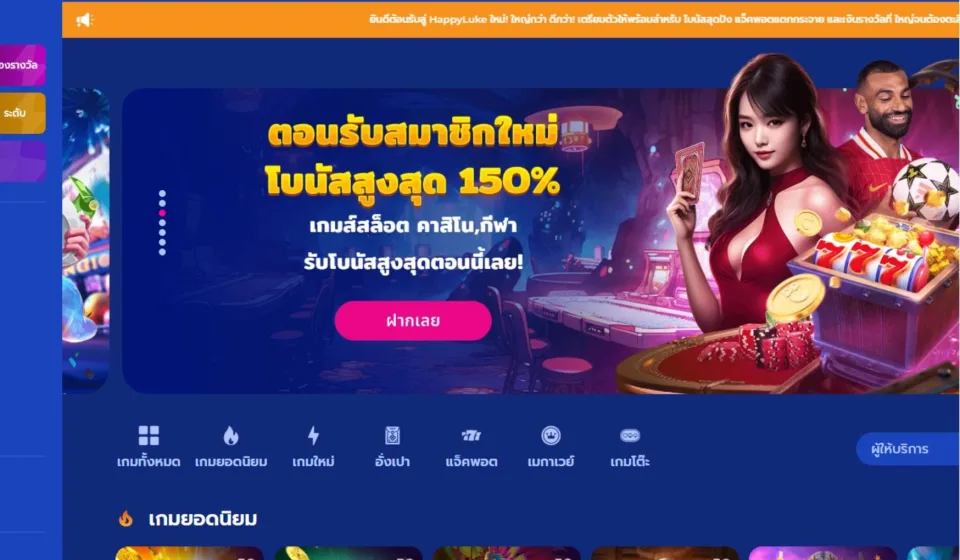
Task: Select the active pink carousel dot
Action: [x=162, y=213]
